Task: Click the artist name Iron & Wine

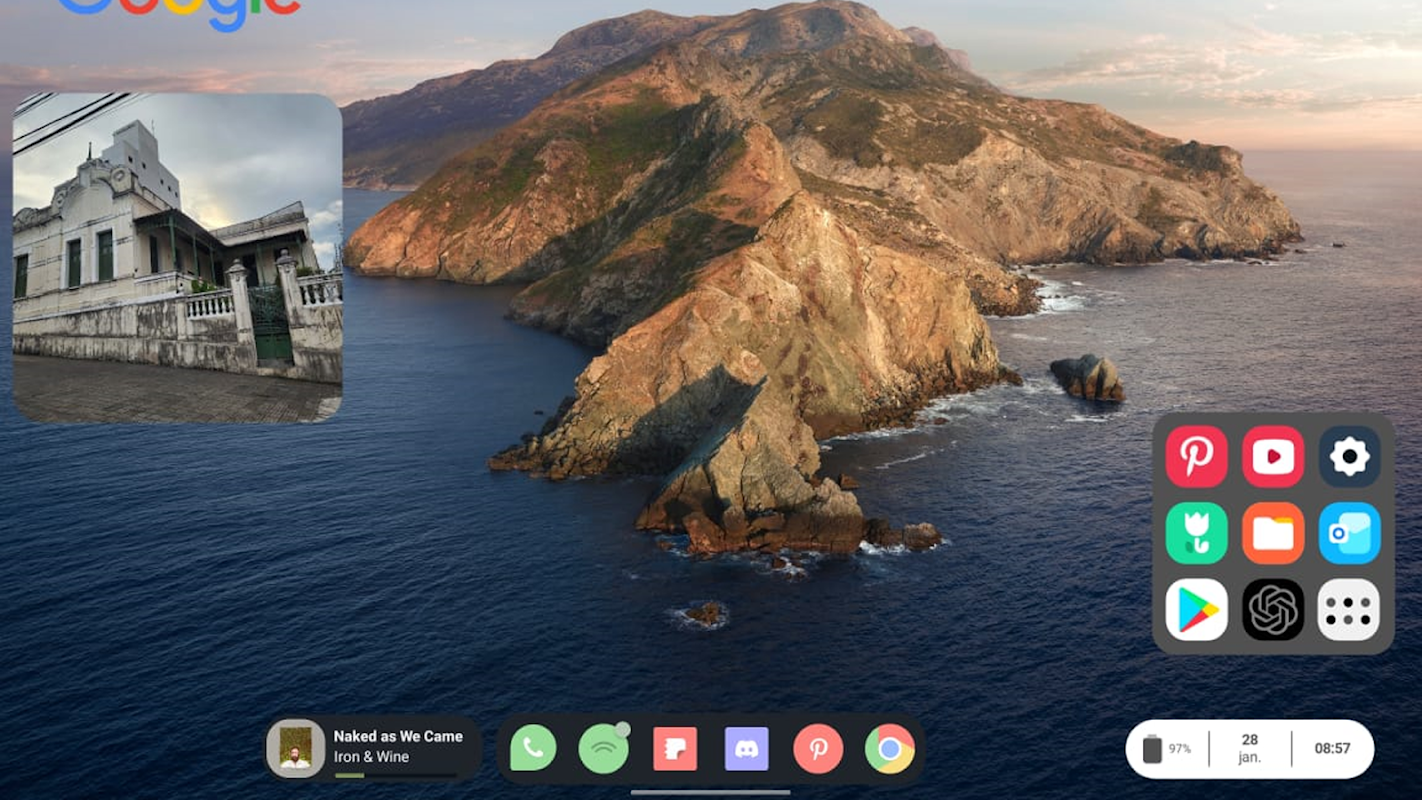Action: [371, 757]
